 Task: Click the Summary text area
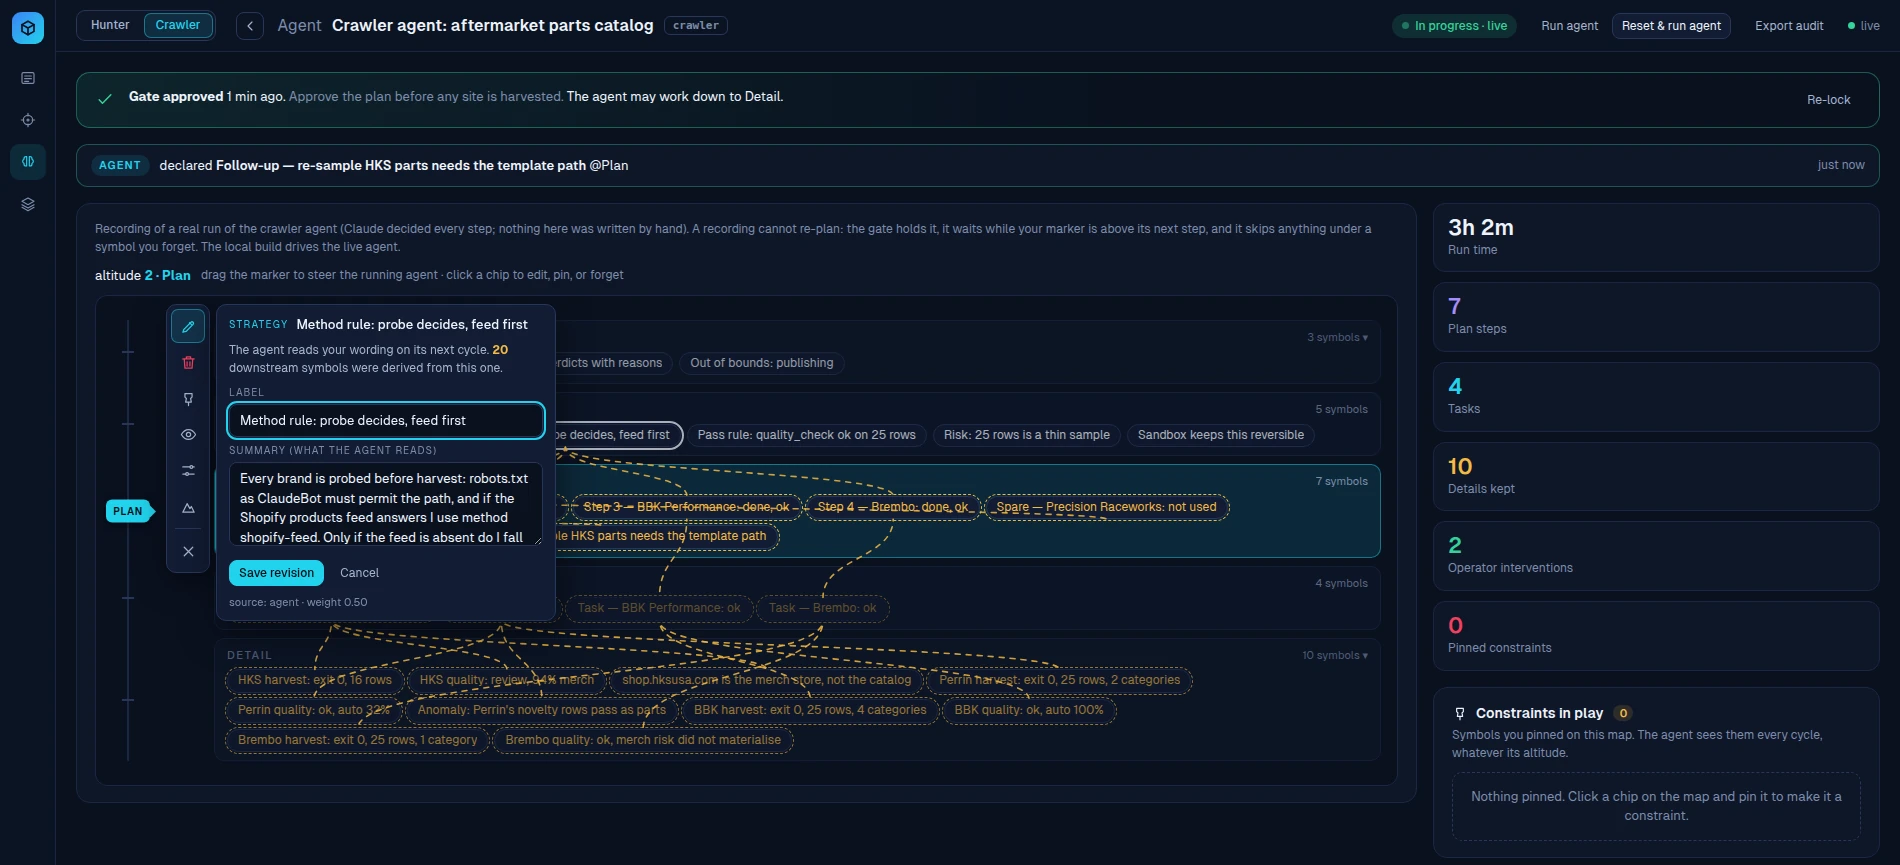[386, 504]
